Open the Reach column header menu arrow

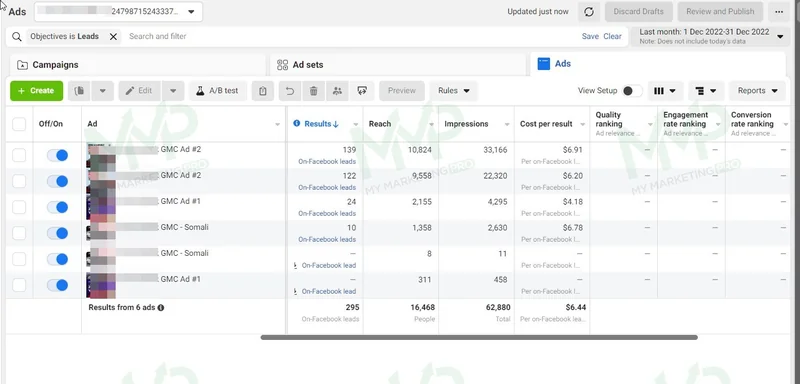pyautogui.click(x=431, y=124)
